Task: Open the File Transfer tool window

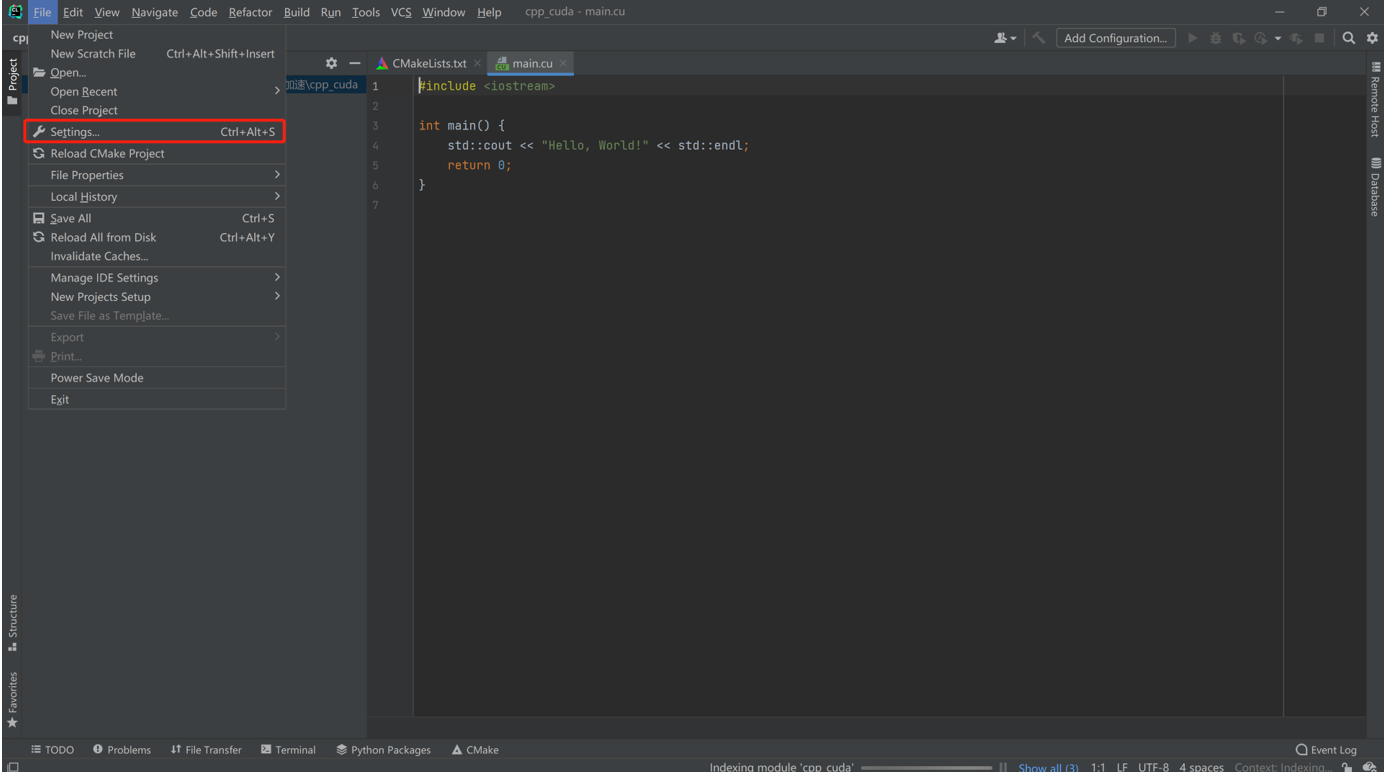Action: click(206, 750)
